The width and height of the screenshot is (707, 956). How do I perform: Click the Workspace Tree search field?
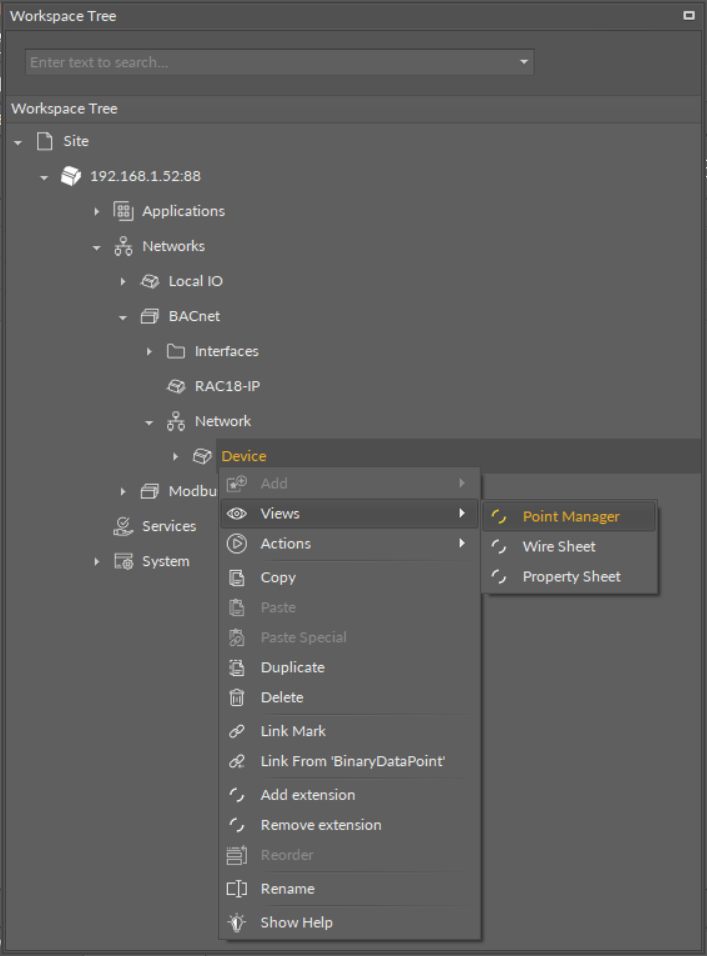click(x=270, y=62)
